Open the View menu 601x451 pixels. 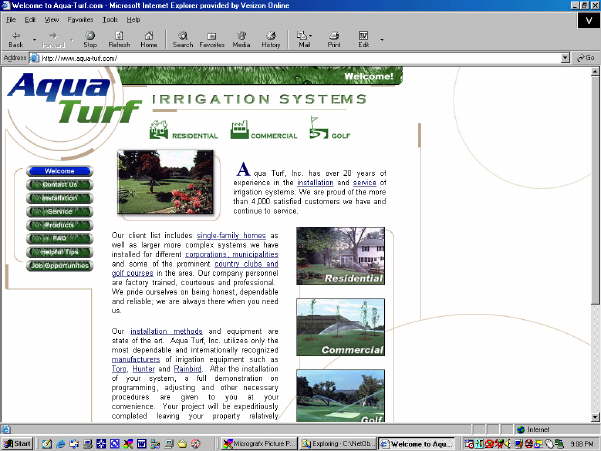(52, 20)
